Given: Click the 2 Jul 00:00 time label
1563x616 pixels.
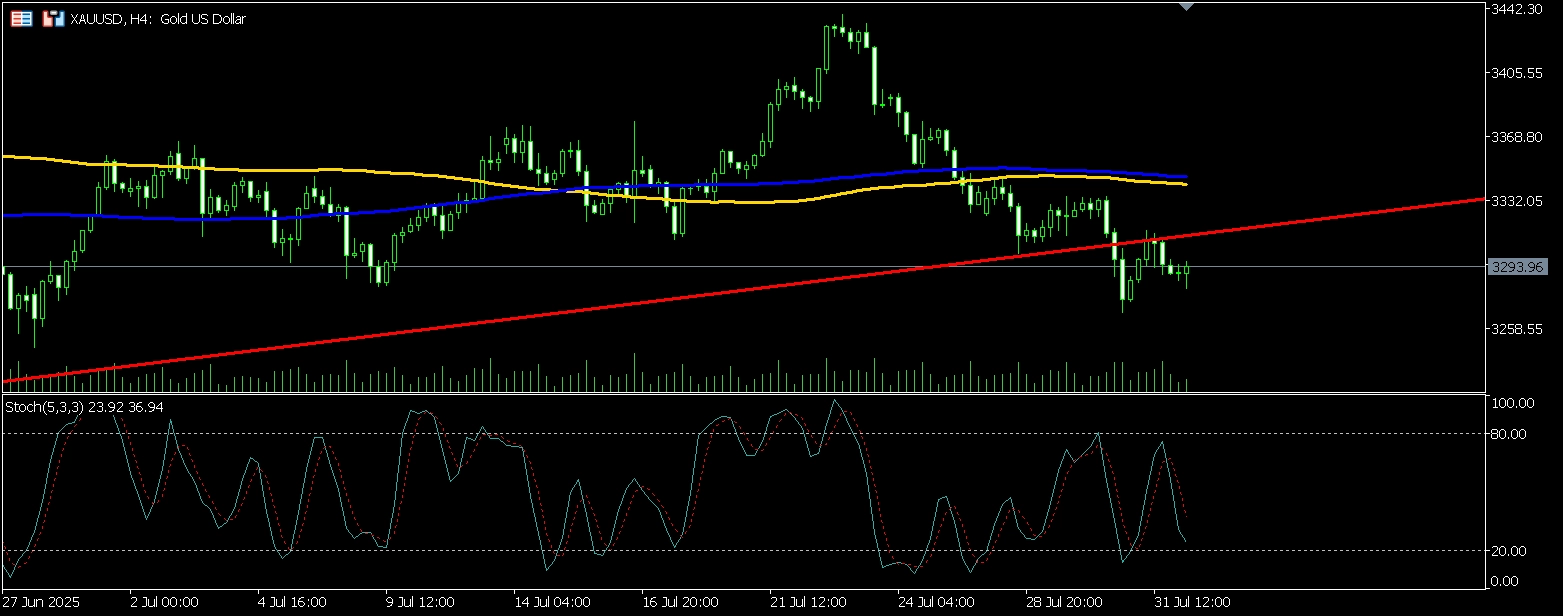Looking at the screenshot, I should (x=164, y=603).
